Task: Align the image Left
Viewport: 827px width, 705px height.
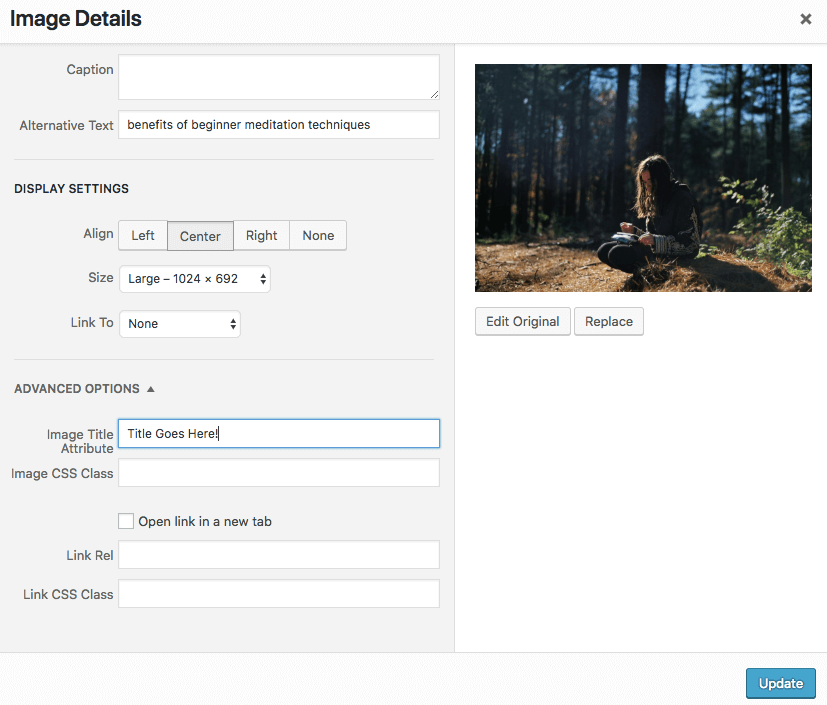Action: pyautogui.click(x=143, y=236)
